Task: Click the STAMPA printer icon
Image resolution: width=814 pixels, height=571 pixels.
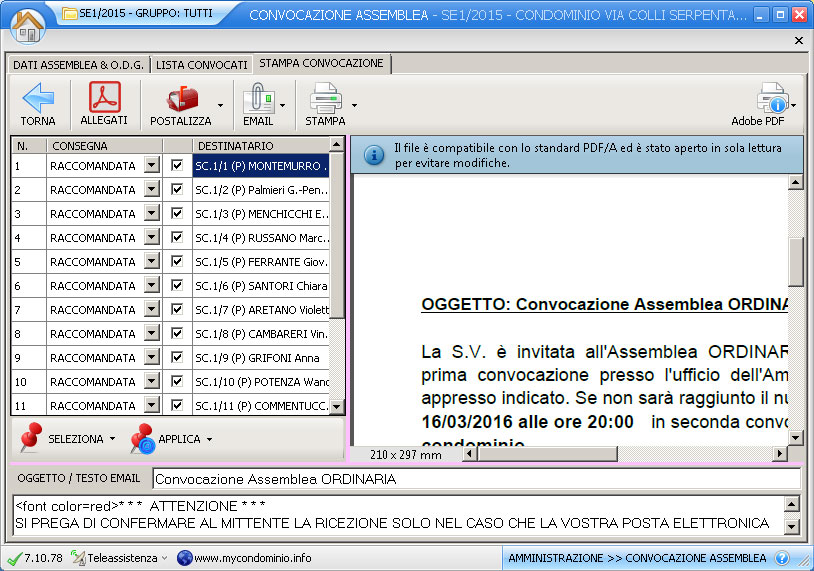Action: (326, 98)
